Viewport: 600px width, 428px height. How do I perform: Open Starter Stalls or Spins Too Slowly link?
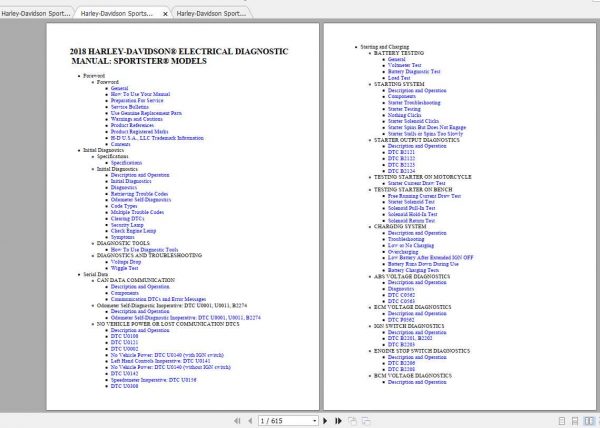click(x=426, y=134)
